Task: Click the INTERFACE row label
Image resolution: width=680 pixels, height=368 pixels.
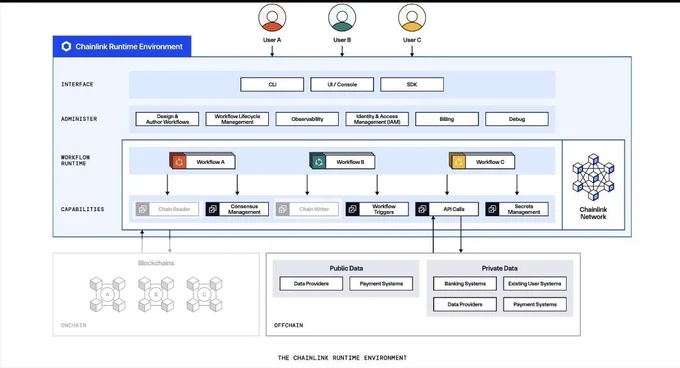Action: [x=77, y=85]
